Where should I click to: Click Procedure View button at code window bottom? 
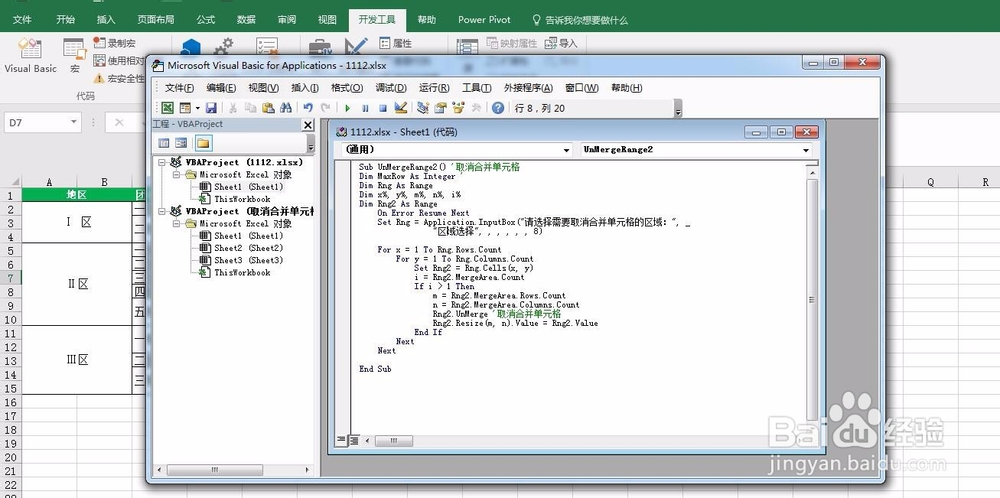341,440
